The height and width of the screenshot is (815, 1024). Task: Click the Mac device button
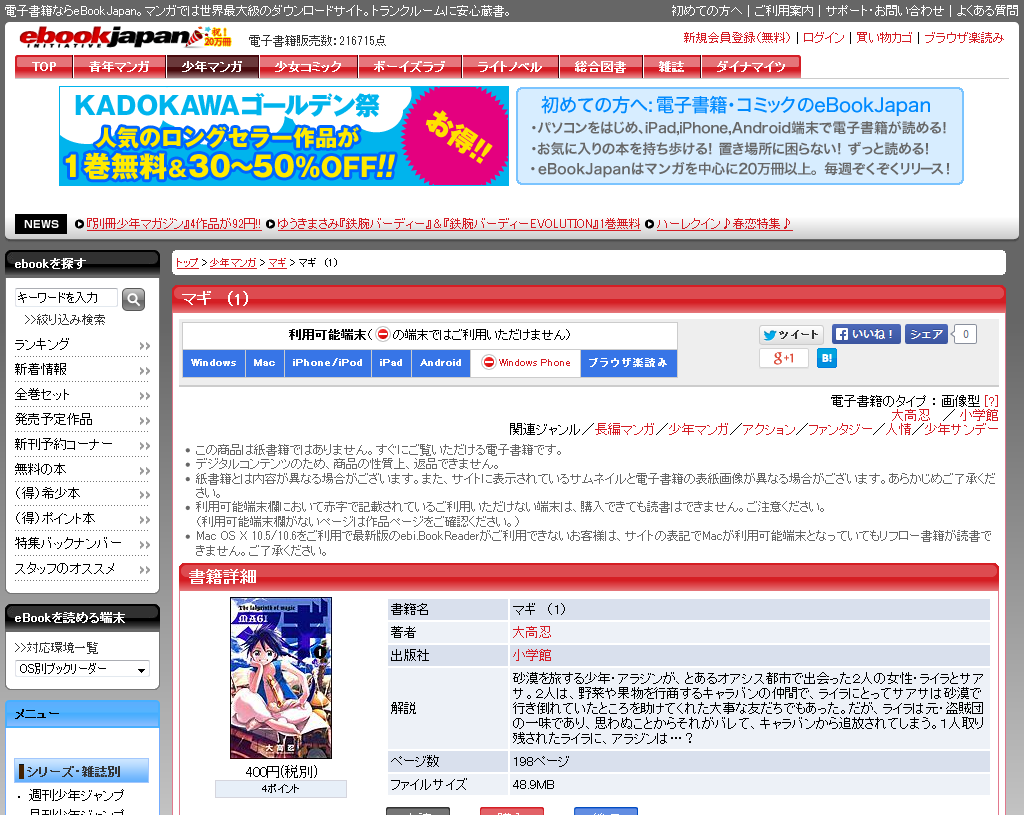(264, 362)
